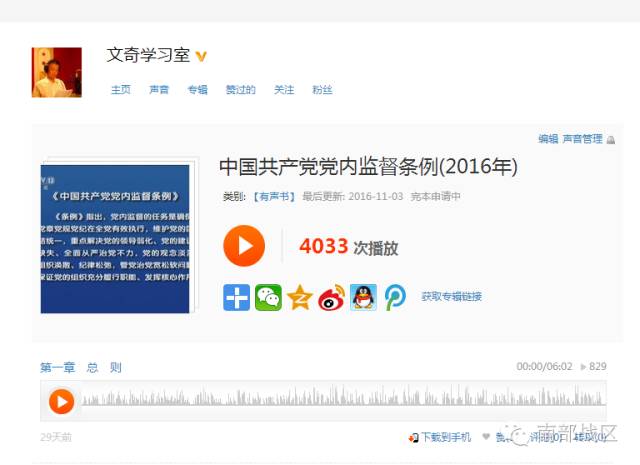640x465 pixels.
Task: Share via the teal P icon
Action: 395,298
